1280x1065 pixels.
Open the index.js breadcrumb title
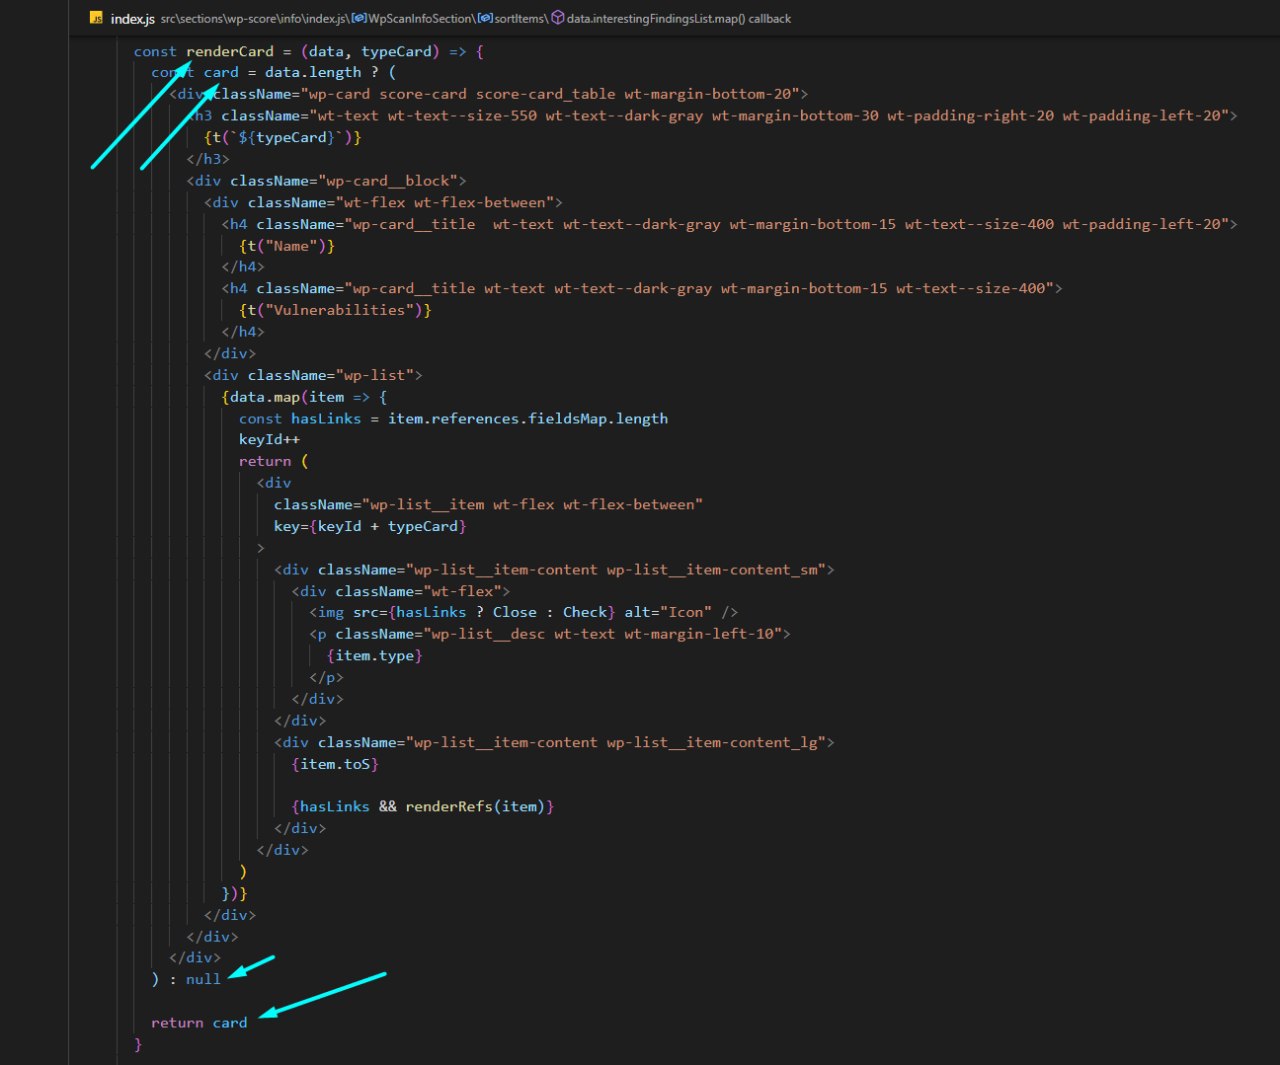(132, 18)
